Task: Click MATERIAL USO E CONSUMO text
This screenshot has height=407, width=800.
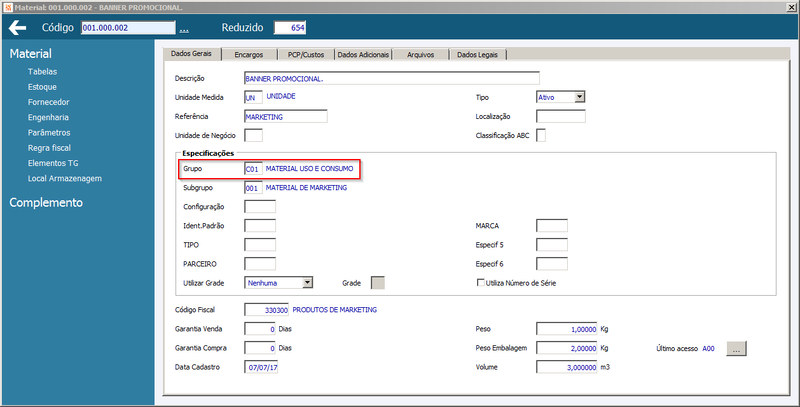Action: tap(309, 169)
